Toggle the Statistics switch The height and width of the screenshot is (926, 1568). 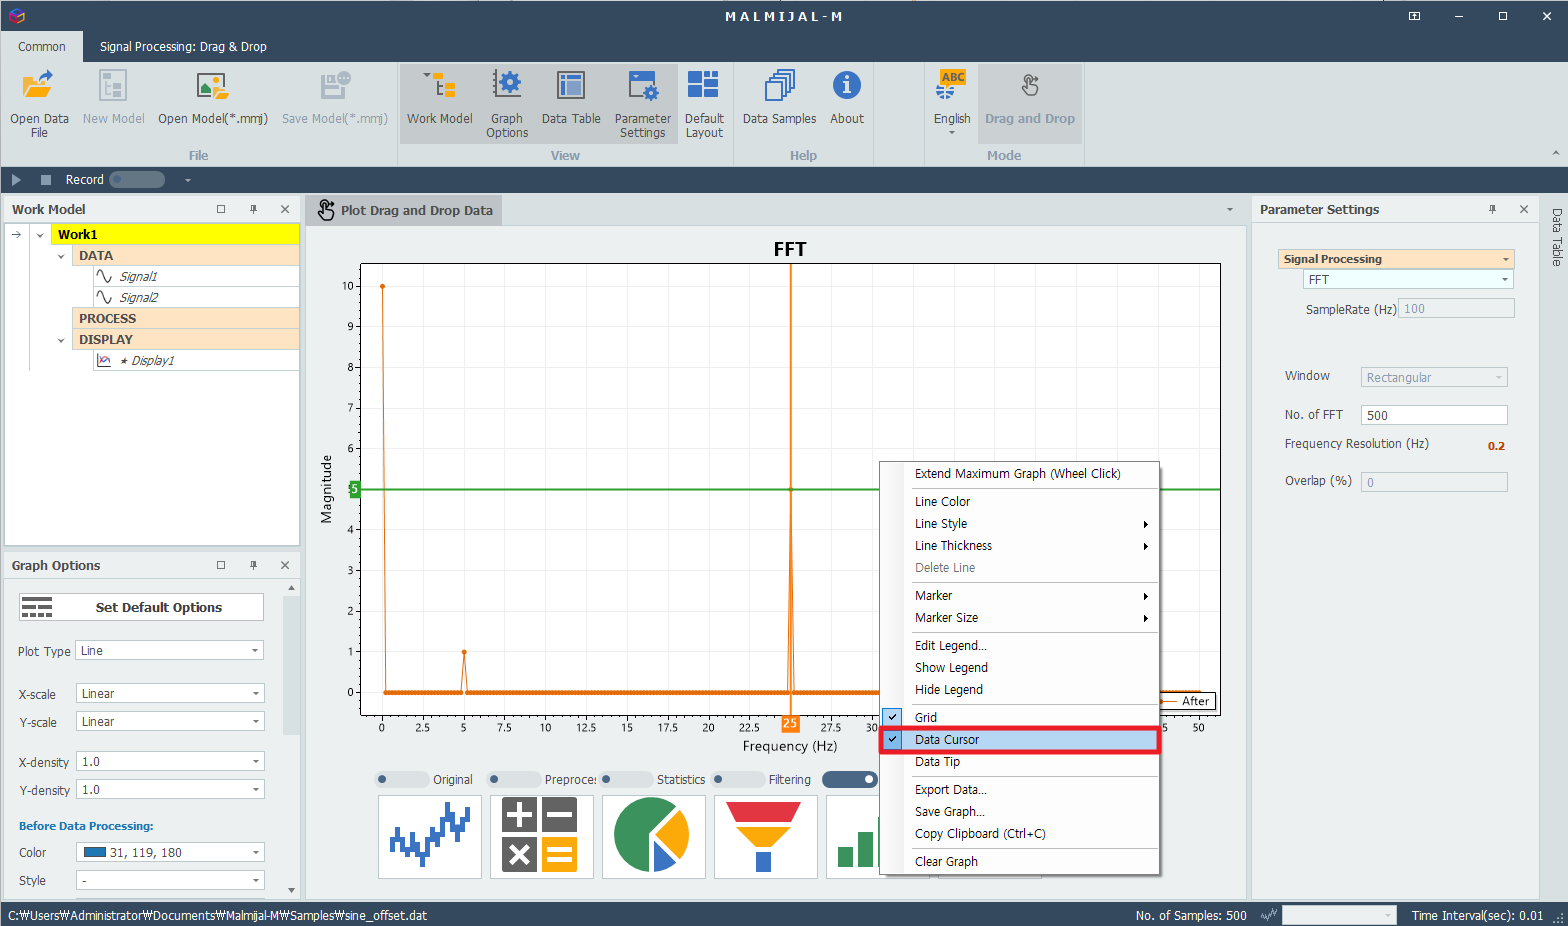[626, 779]
